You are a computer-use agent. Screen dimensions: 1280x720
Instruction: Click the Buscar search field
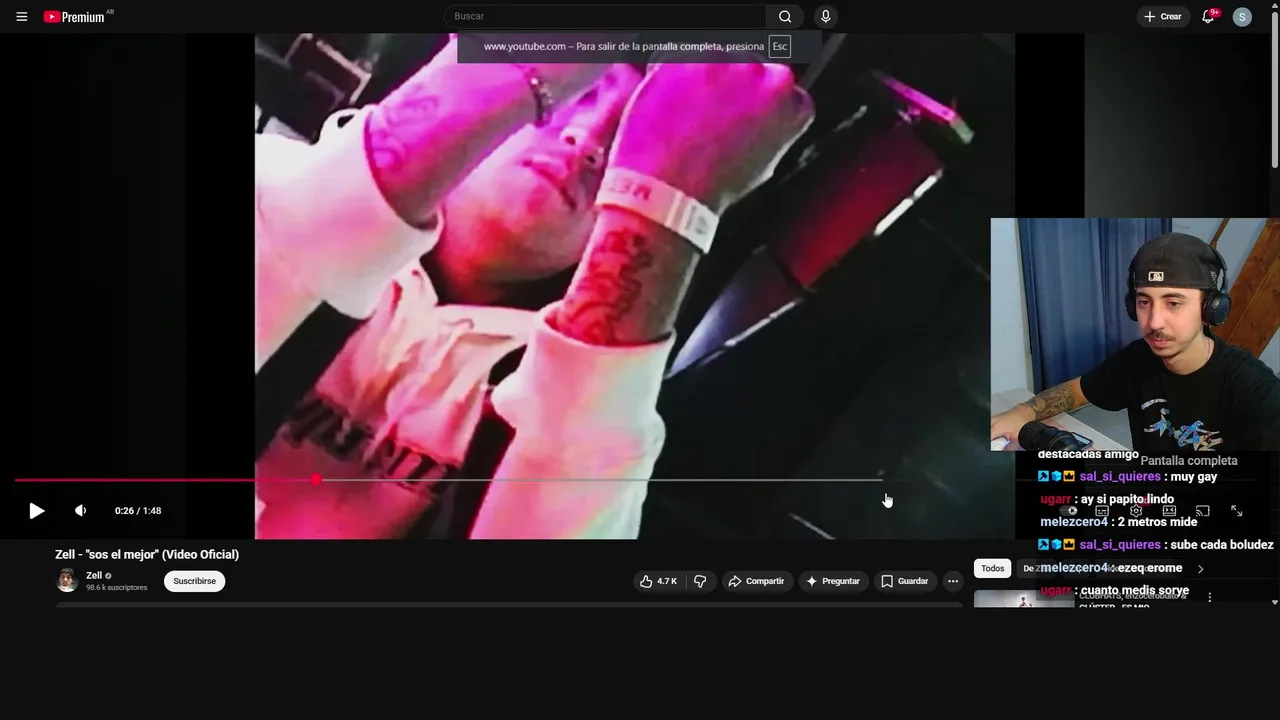tap(606, 16)
